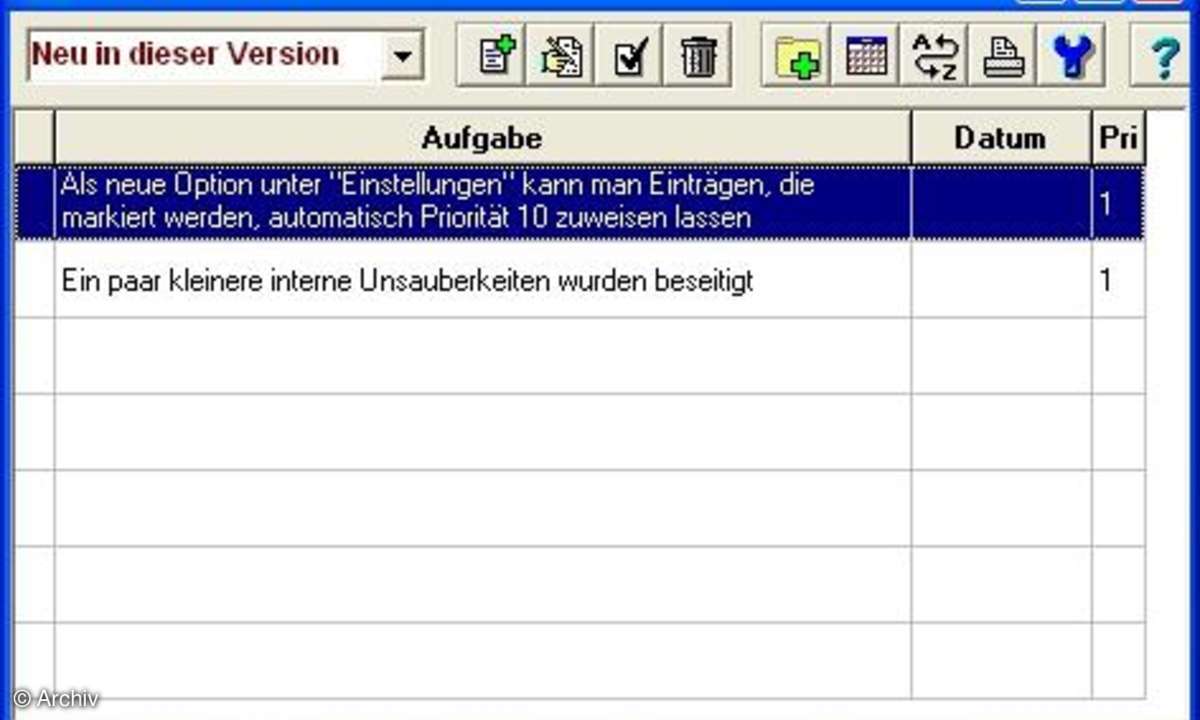The height and width of the screenshot is (720, 1200).
Task: Click the first empty row in Aufgabe column
Action: point(482,356)
